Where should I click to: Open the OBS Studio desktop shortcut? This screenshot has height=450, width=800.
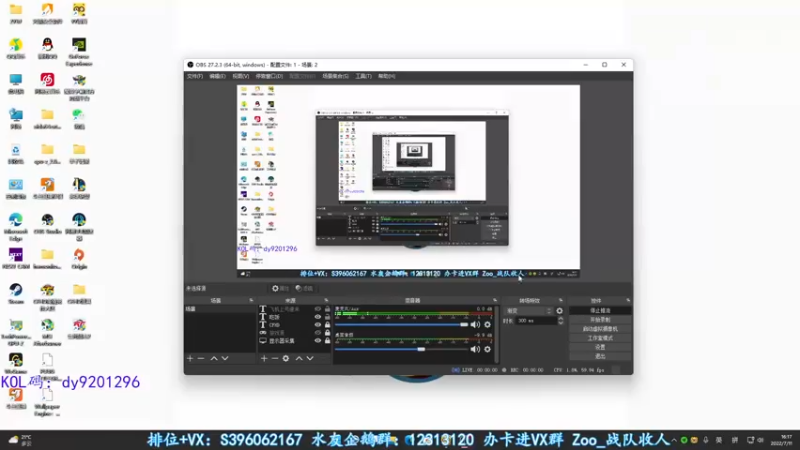(47, 223)
